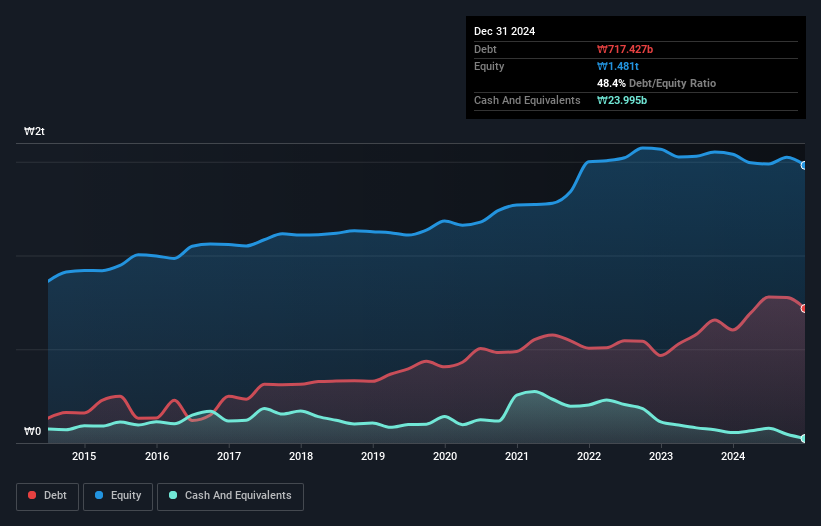Click the ₩717.427b debt value
The width and height of the screenshot is (821, 526).
click(x=625, y=49)
